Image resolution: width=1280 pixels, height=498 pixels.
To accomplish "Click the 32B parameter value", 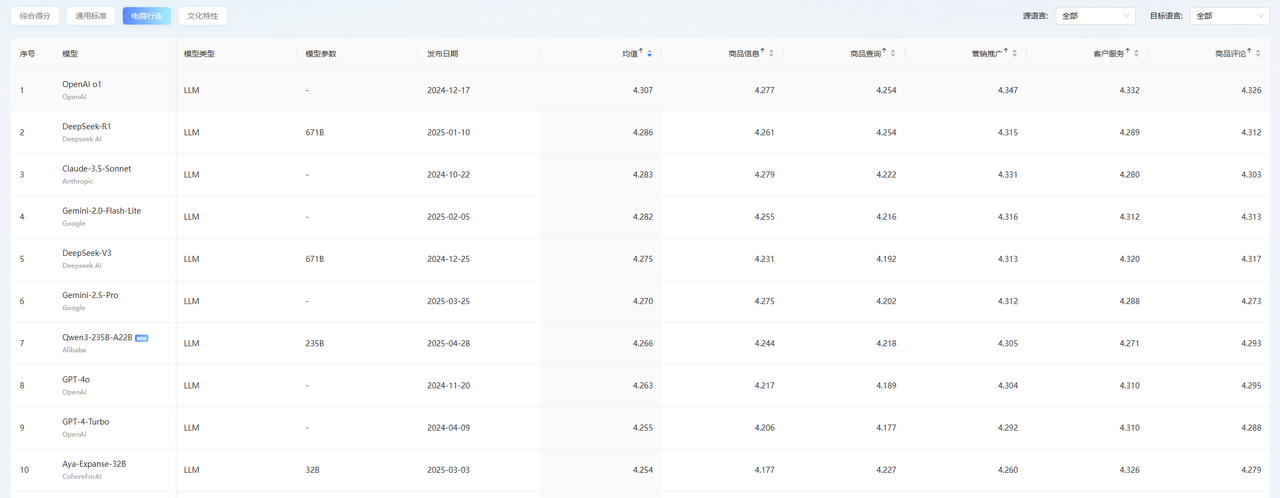I will pyautogui.click(x=313, y=469).
